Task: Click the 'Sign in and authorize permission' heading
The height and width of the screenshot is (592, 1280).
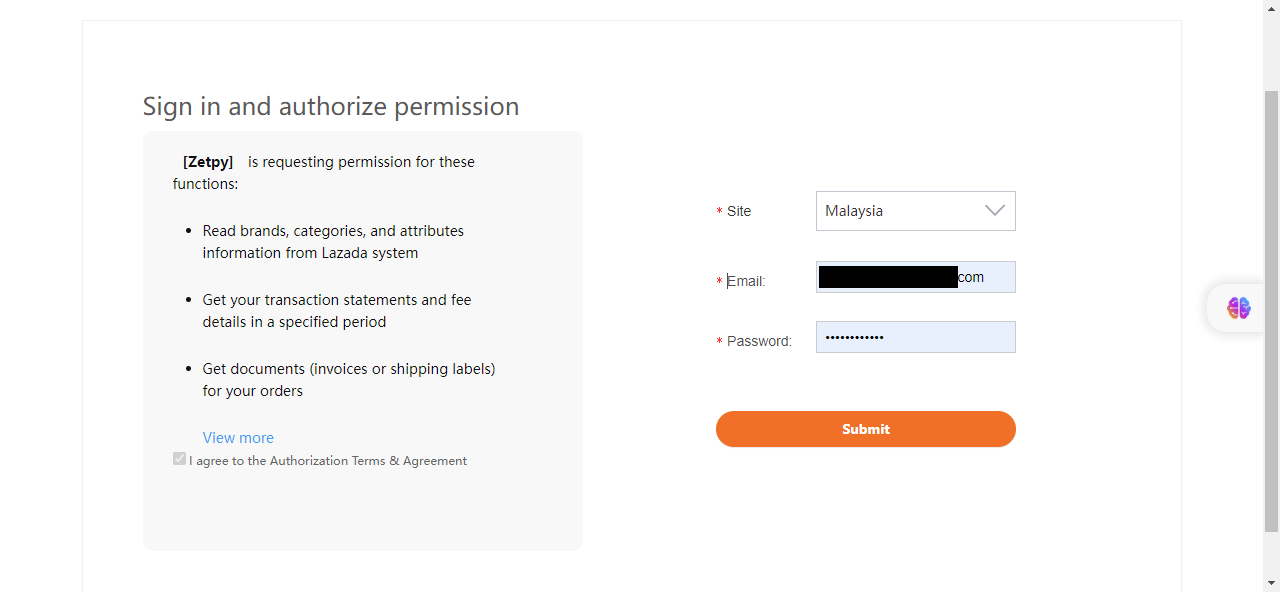Action: click(331, 106)
